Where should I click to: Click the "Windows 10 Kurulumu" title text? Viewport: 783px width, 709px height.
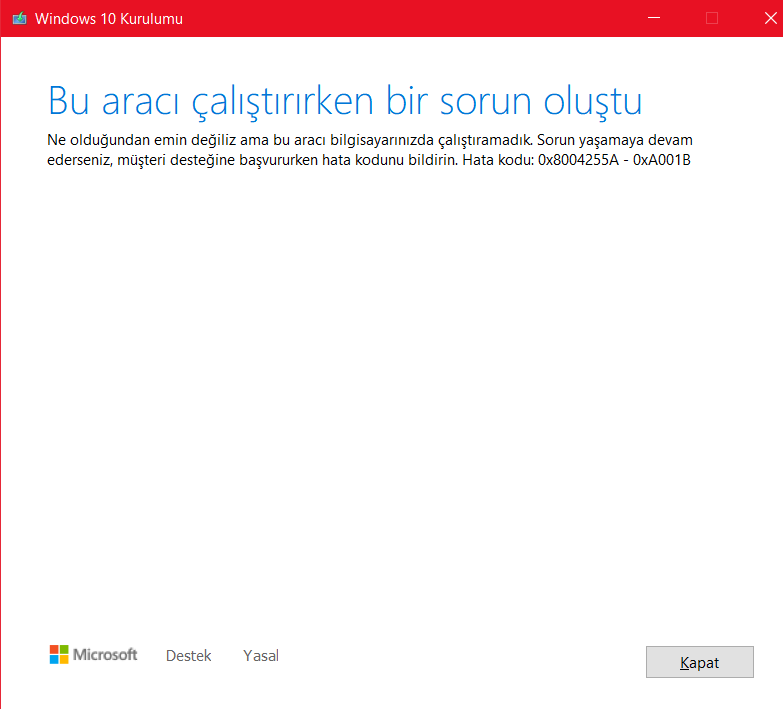pos(109,19)
